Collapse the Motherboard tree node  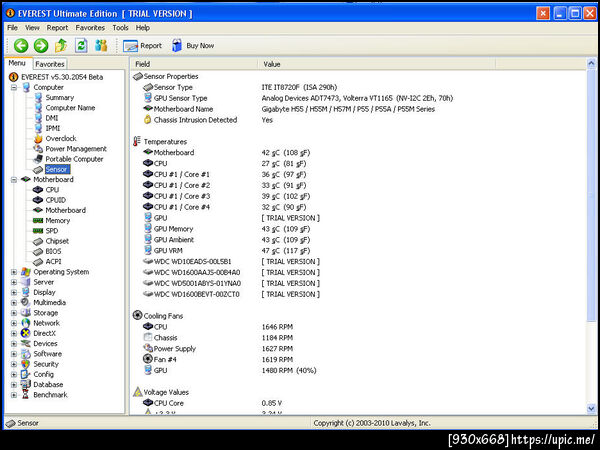click(x=14, y=179)
